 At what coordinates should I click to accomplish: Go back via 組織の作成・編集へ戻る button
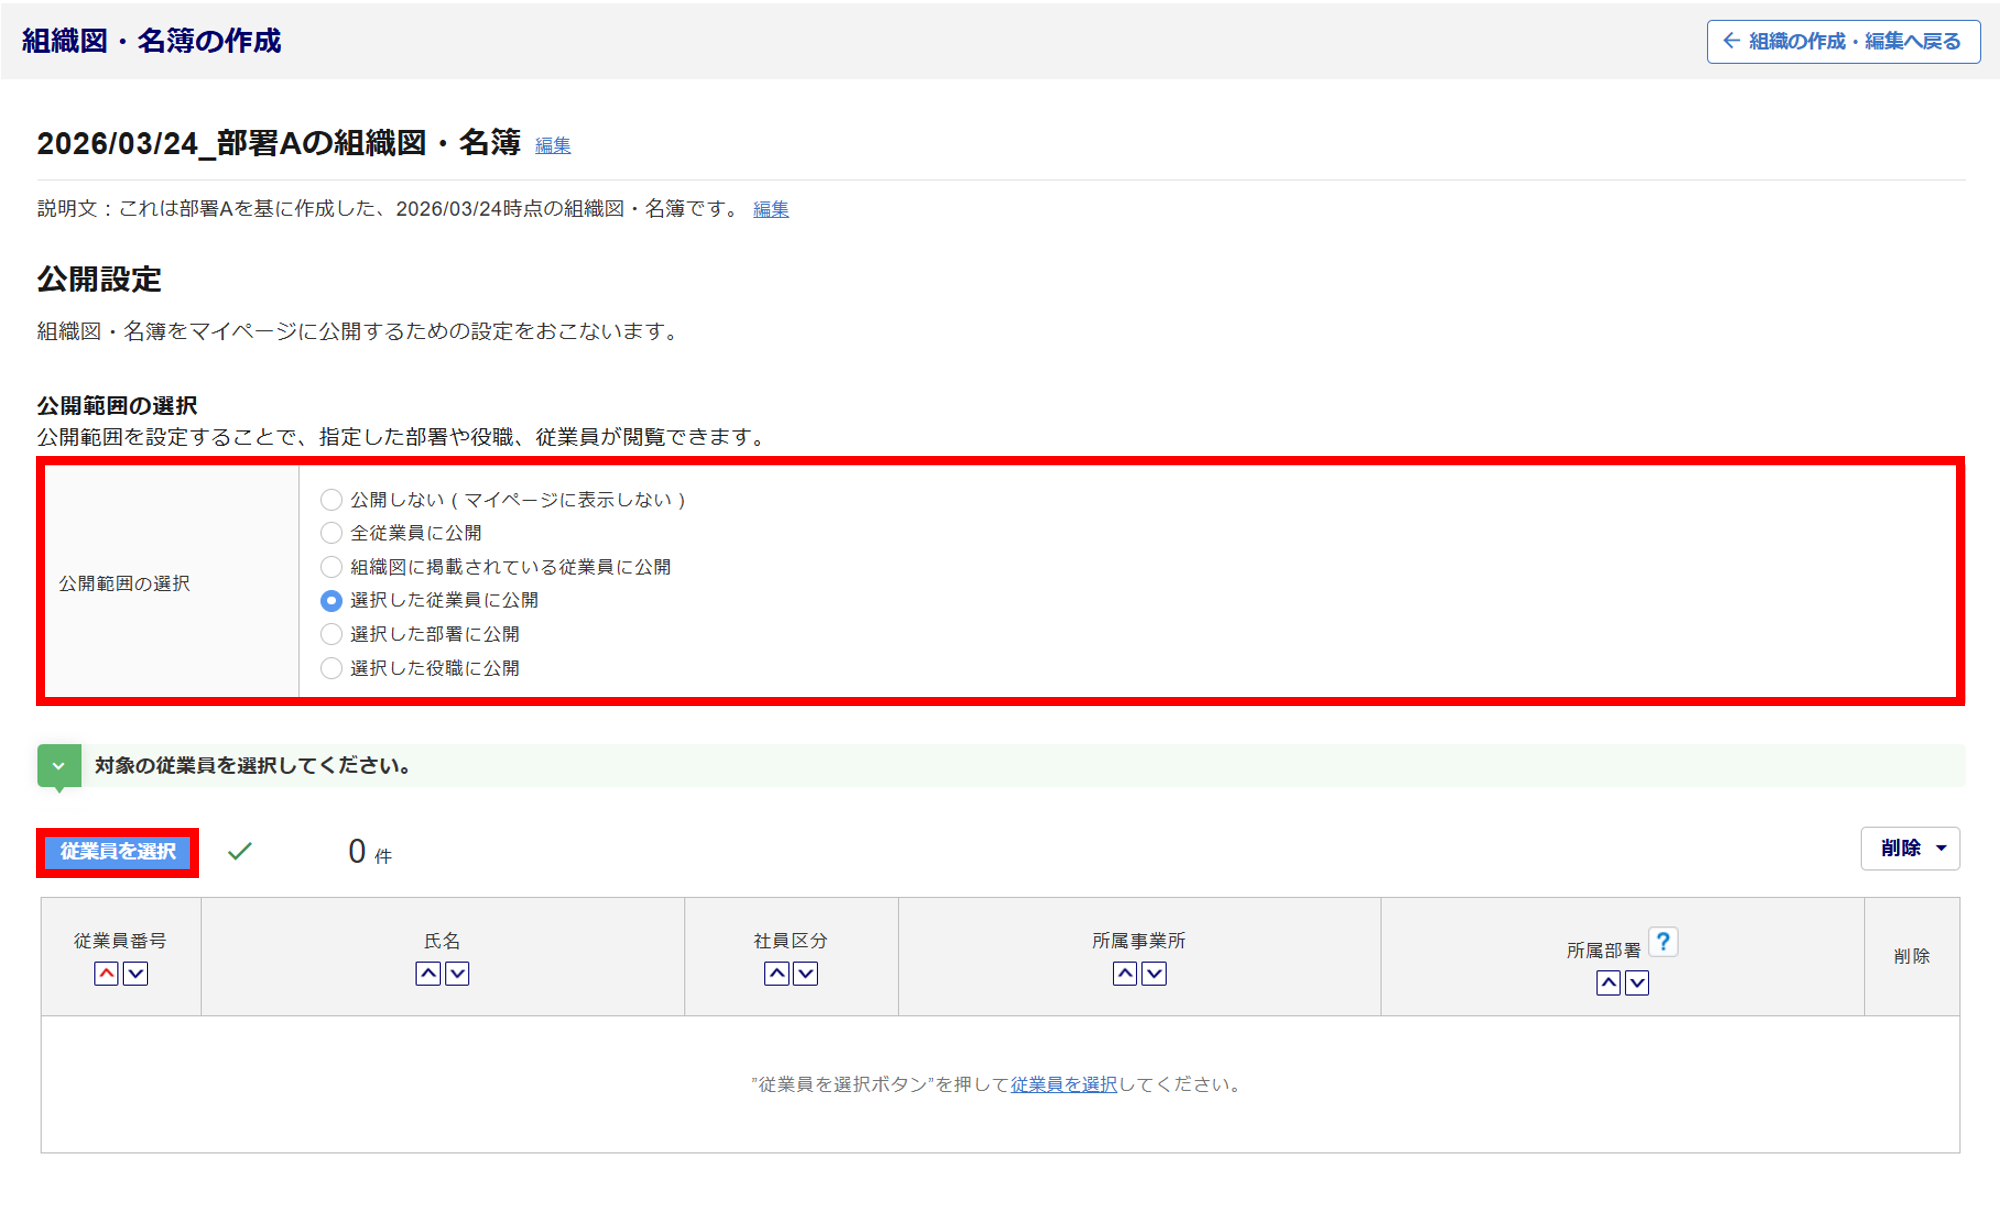point(1842,41)
